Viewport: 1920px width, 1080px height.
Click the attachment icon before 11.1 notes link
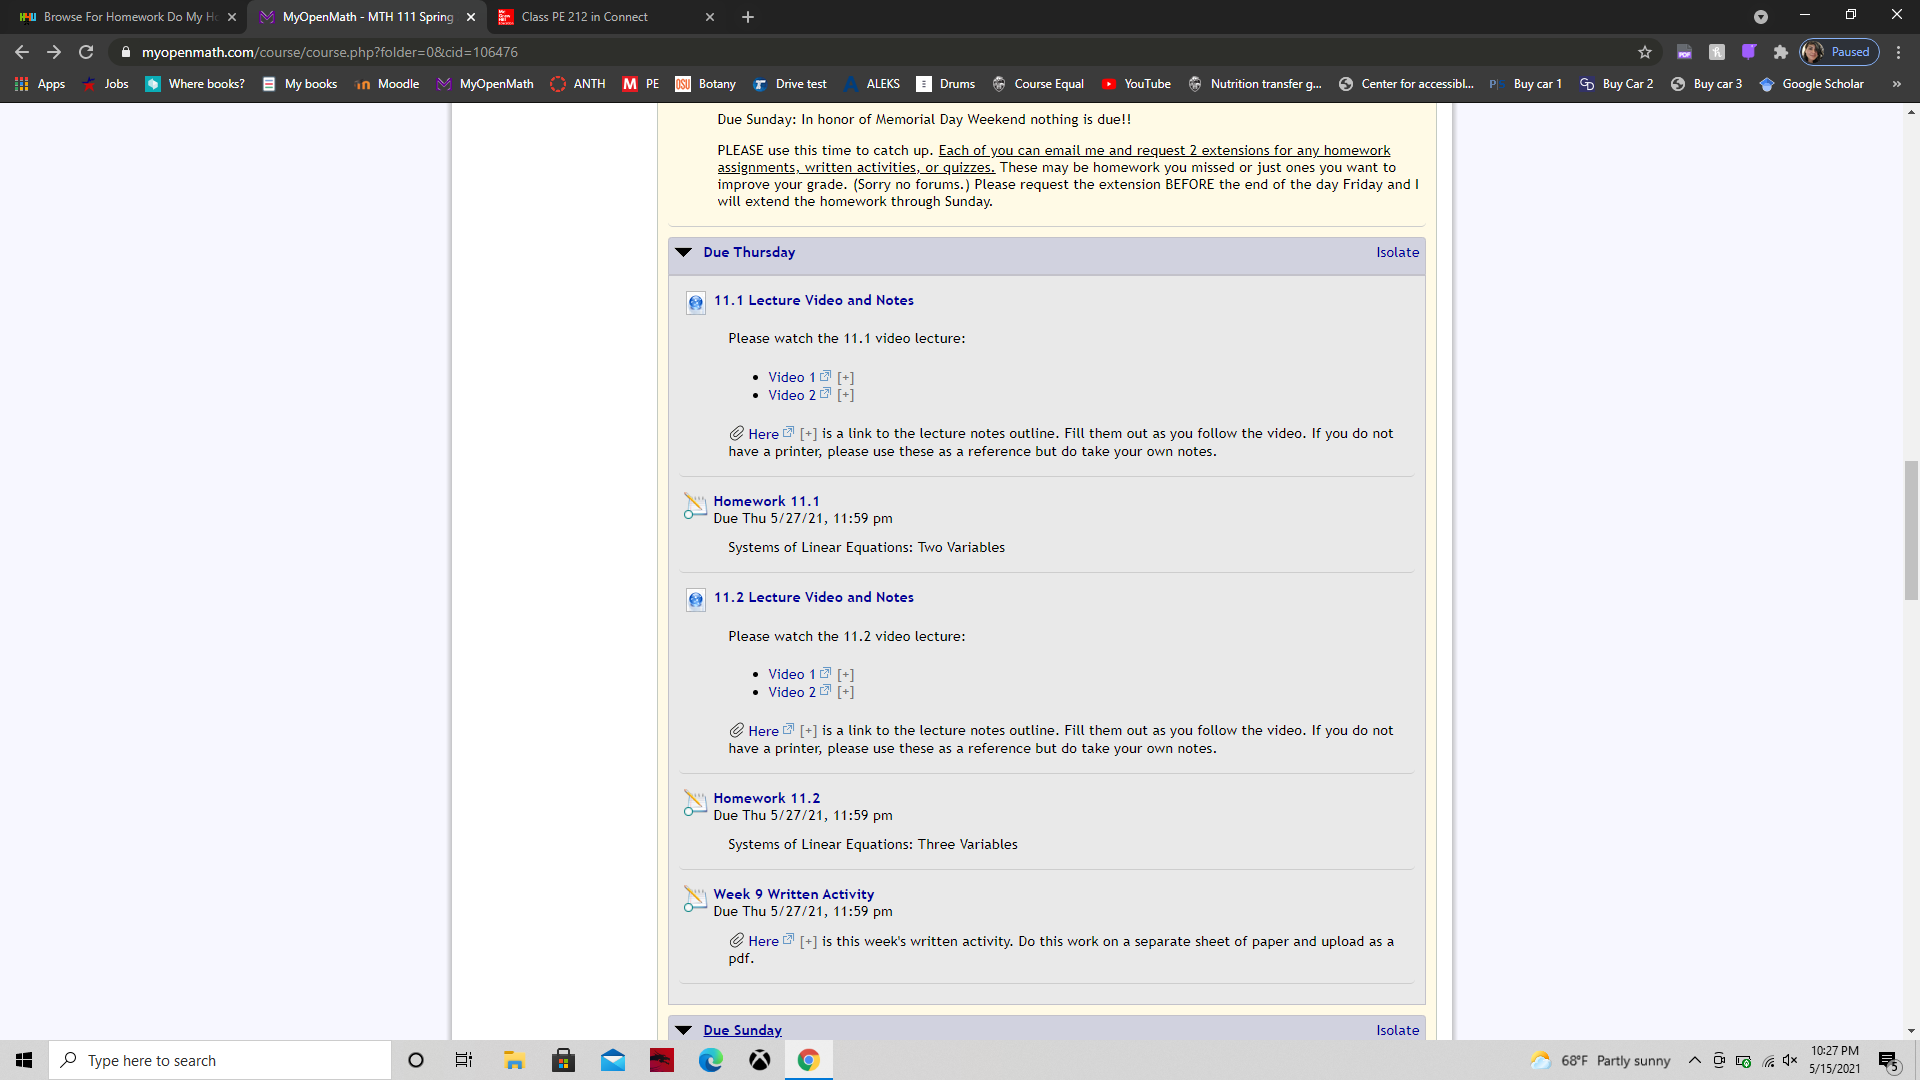pyautogui.click(x=736, y=433)
